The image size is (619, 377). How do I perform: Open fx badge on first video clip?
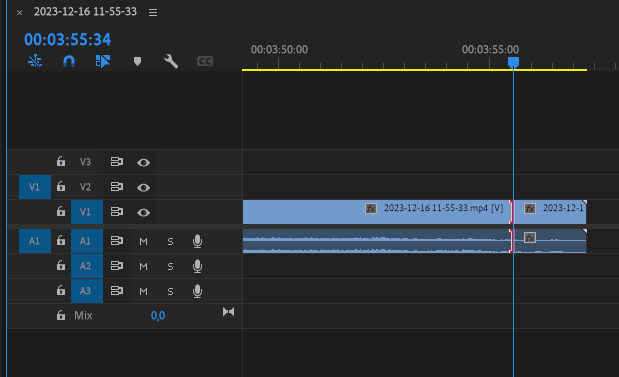click(371, 208)
